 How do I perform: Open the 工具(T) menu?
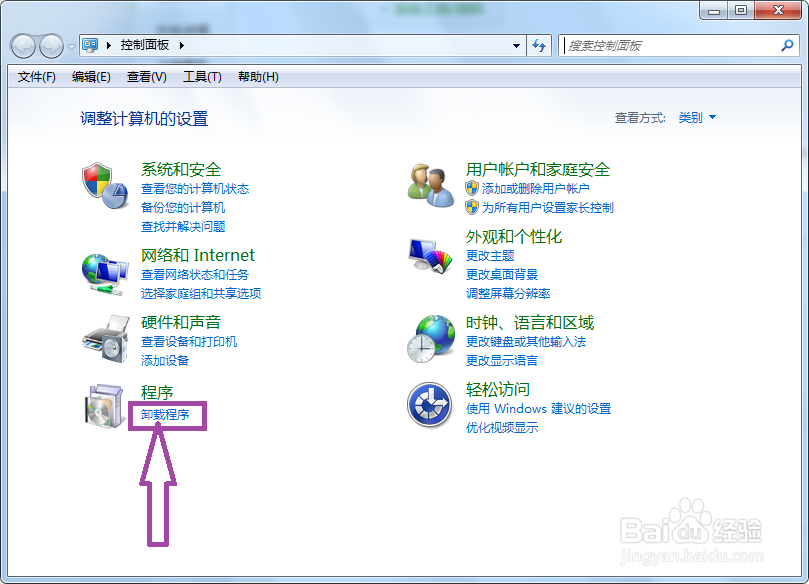(202, 77)
